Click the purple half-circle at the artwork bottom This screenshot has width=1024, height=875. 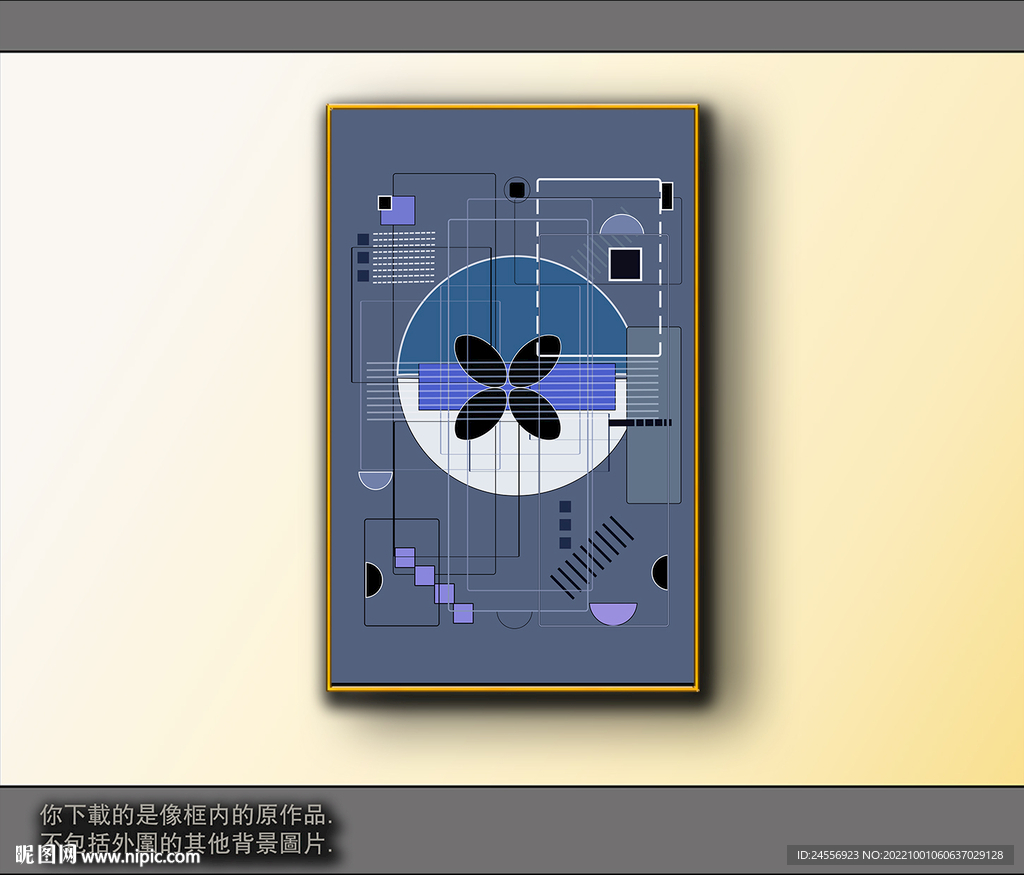[613, 612]
